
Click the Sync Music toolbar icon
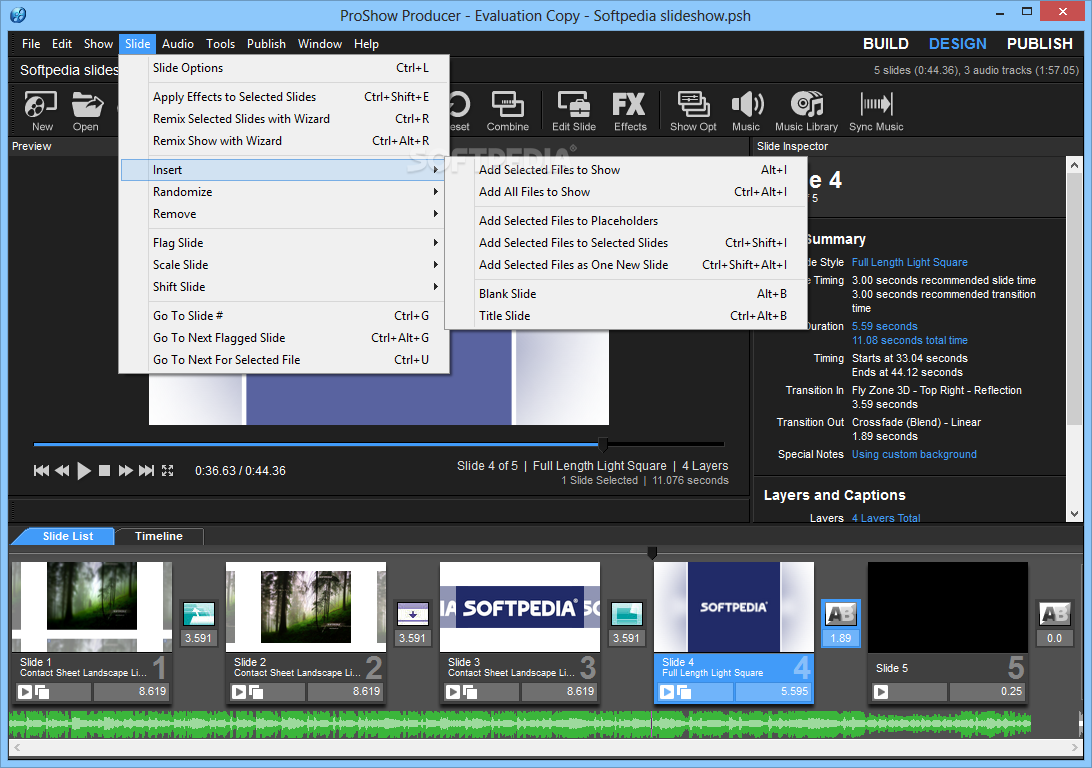(x=876, y=111)
